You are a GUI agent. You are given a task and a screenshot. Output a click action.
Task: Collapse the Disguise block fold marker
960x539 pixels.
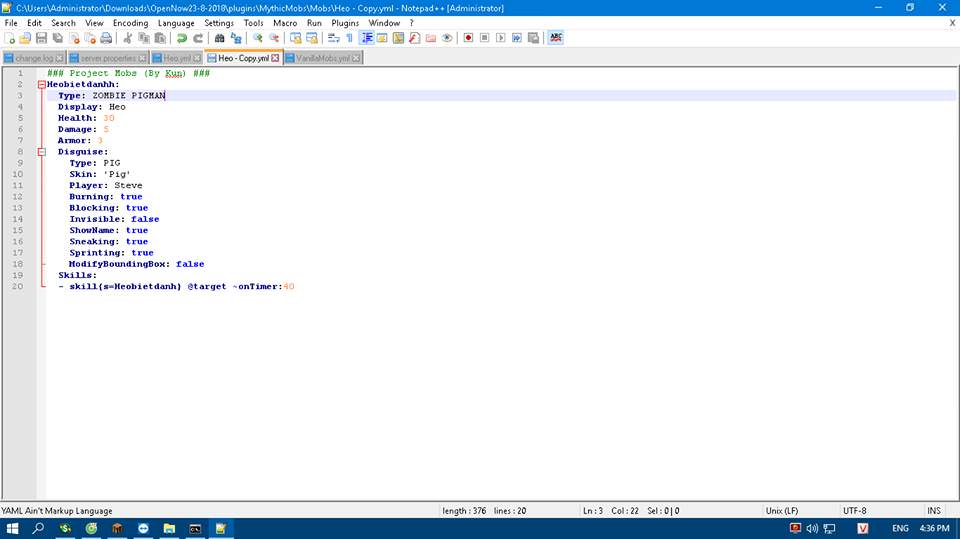tap(41, 152)
